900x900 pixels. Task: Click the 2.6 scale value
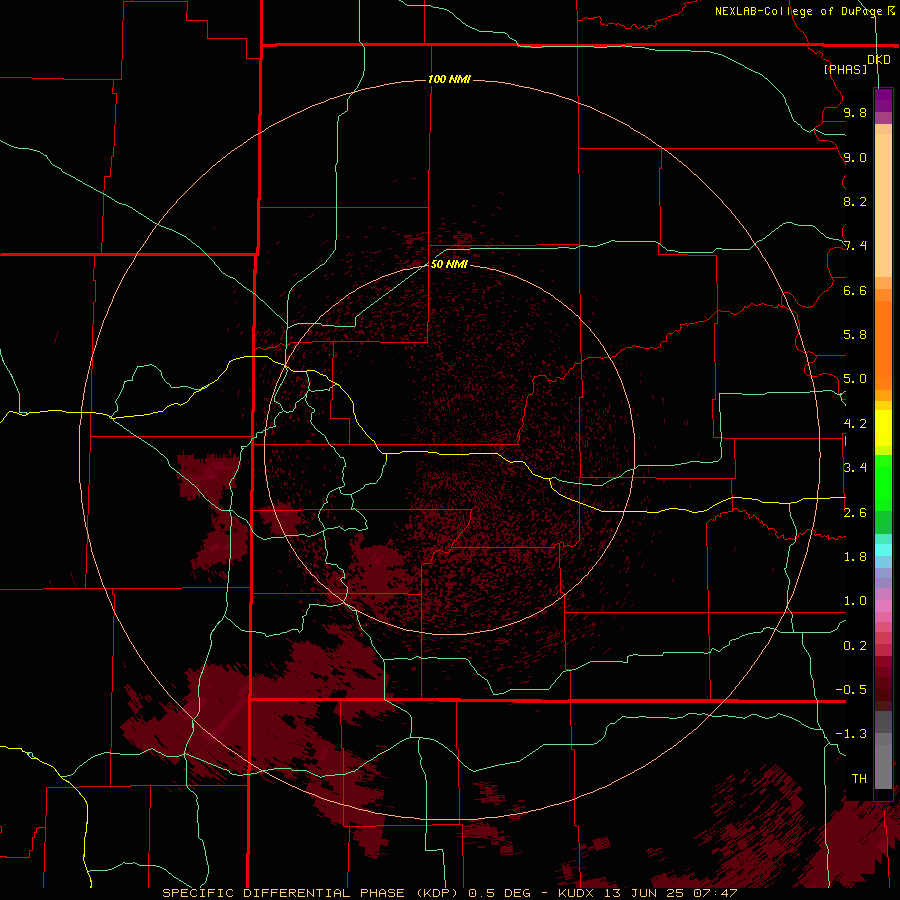click(x=855, y=513)
